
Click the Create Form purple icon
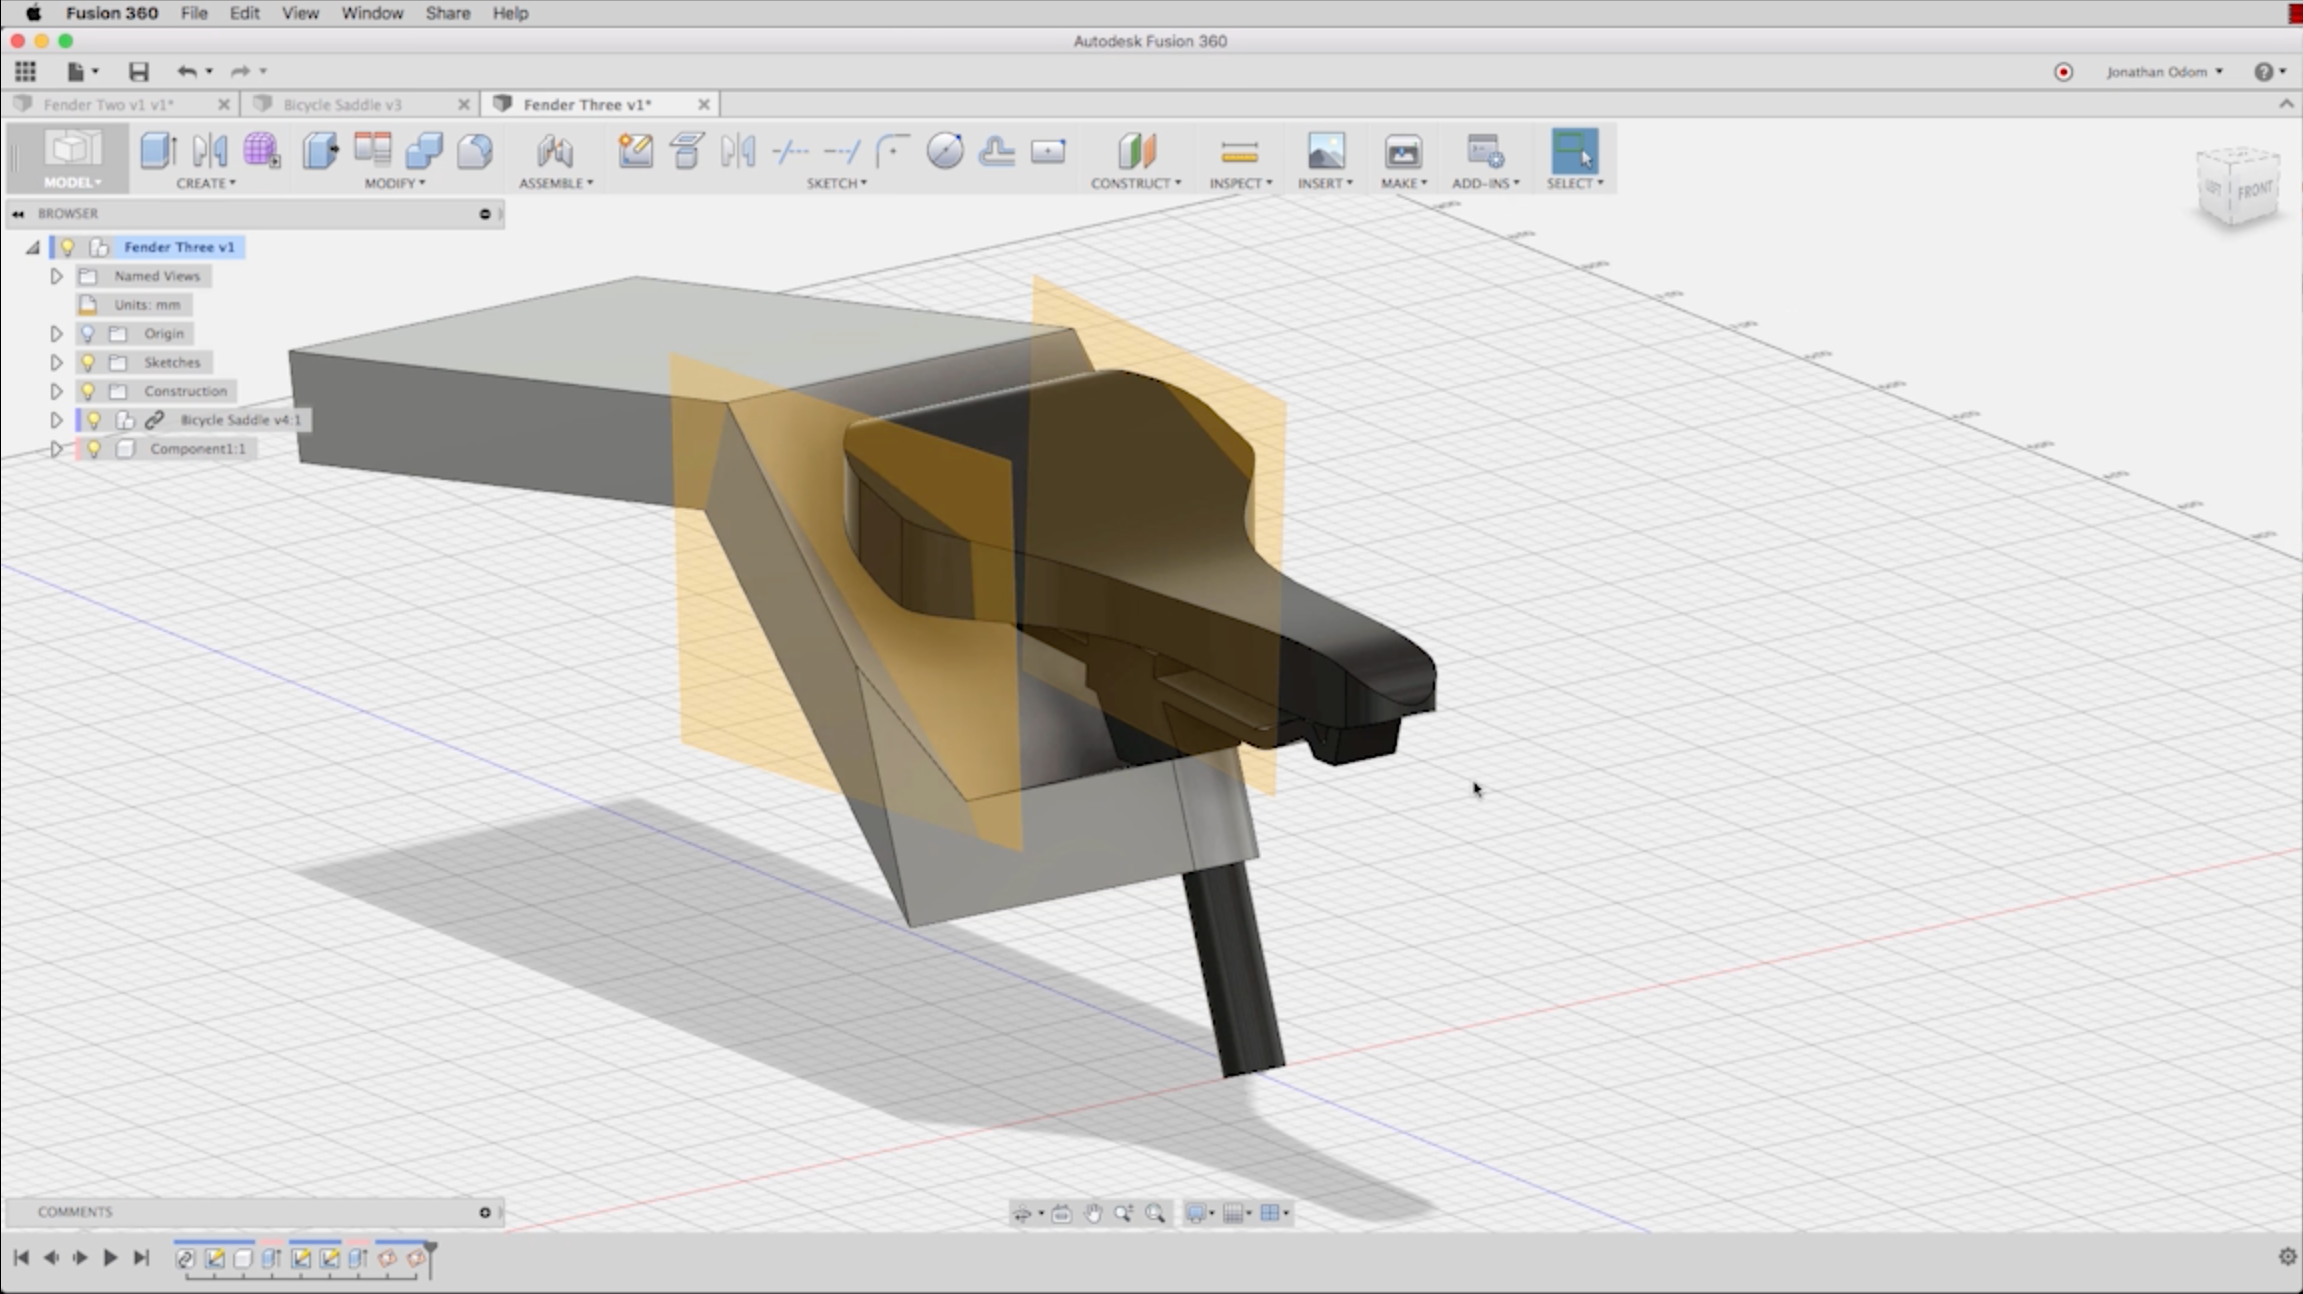point(261,151)
